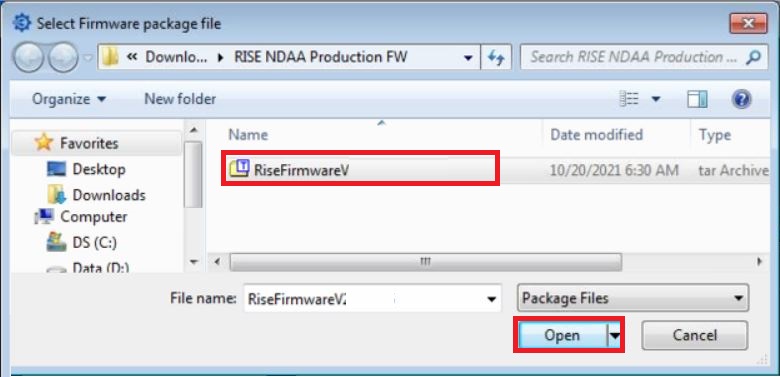Click the Search RISE NDAA Production field
780x377 pixels.
[633, 57]
